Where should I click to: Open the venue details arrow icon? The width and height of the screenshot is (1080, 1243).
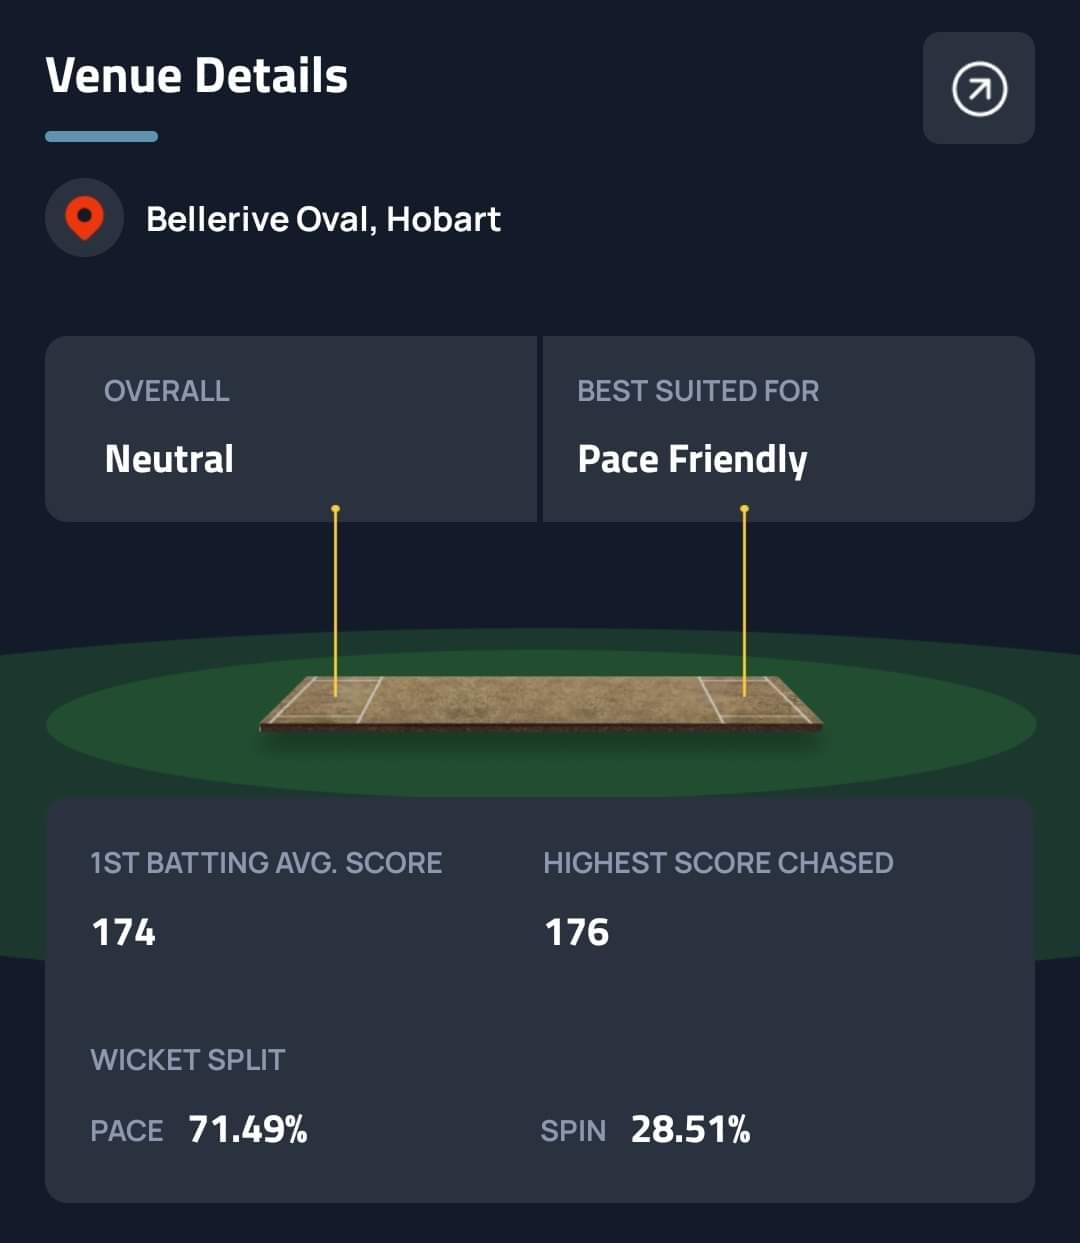[978, 89]
